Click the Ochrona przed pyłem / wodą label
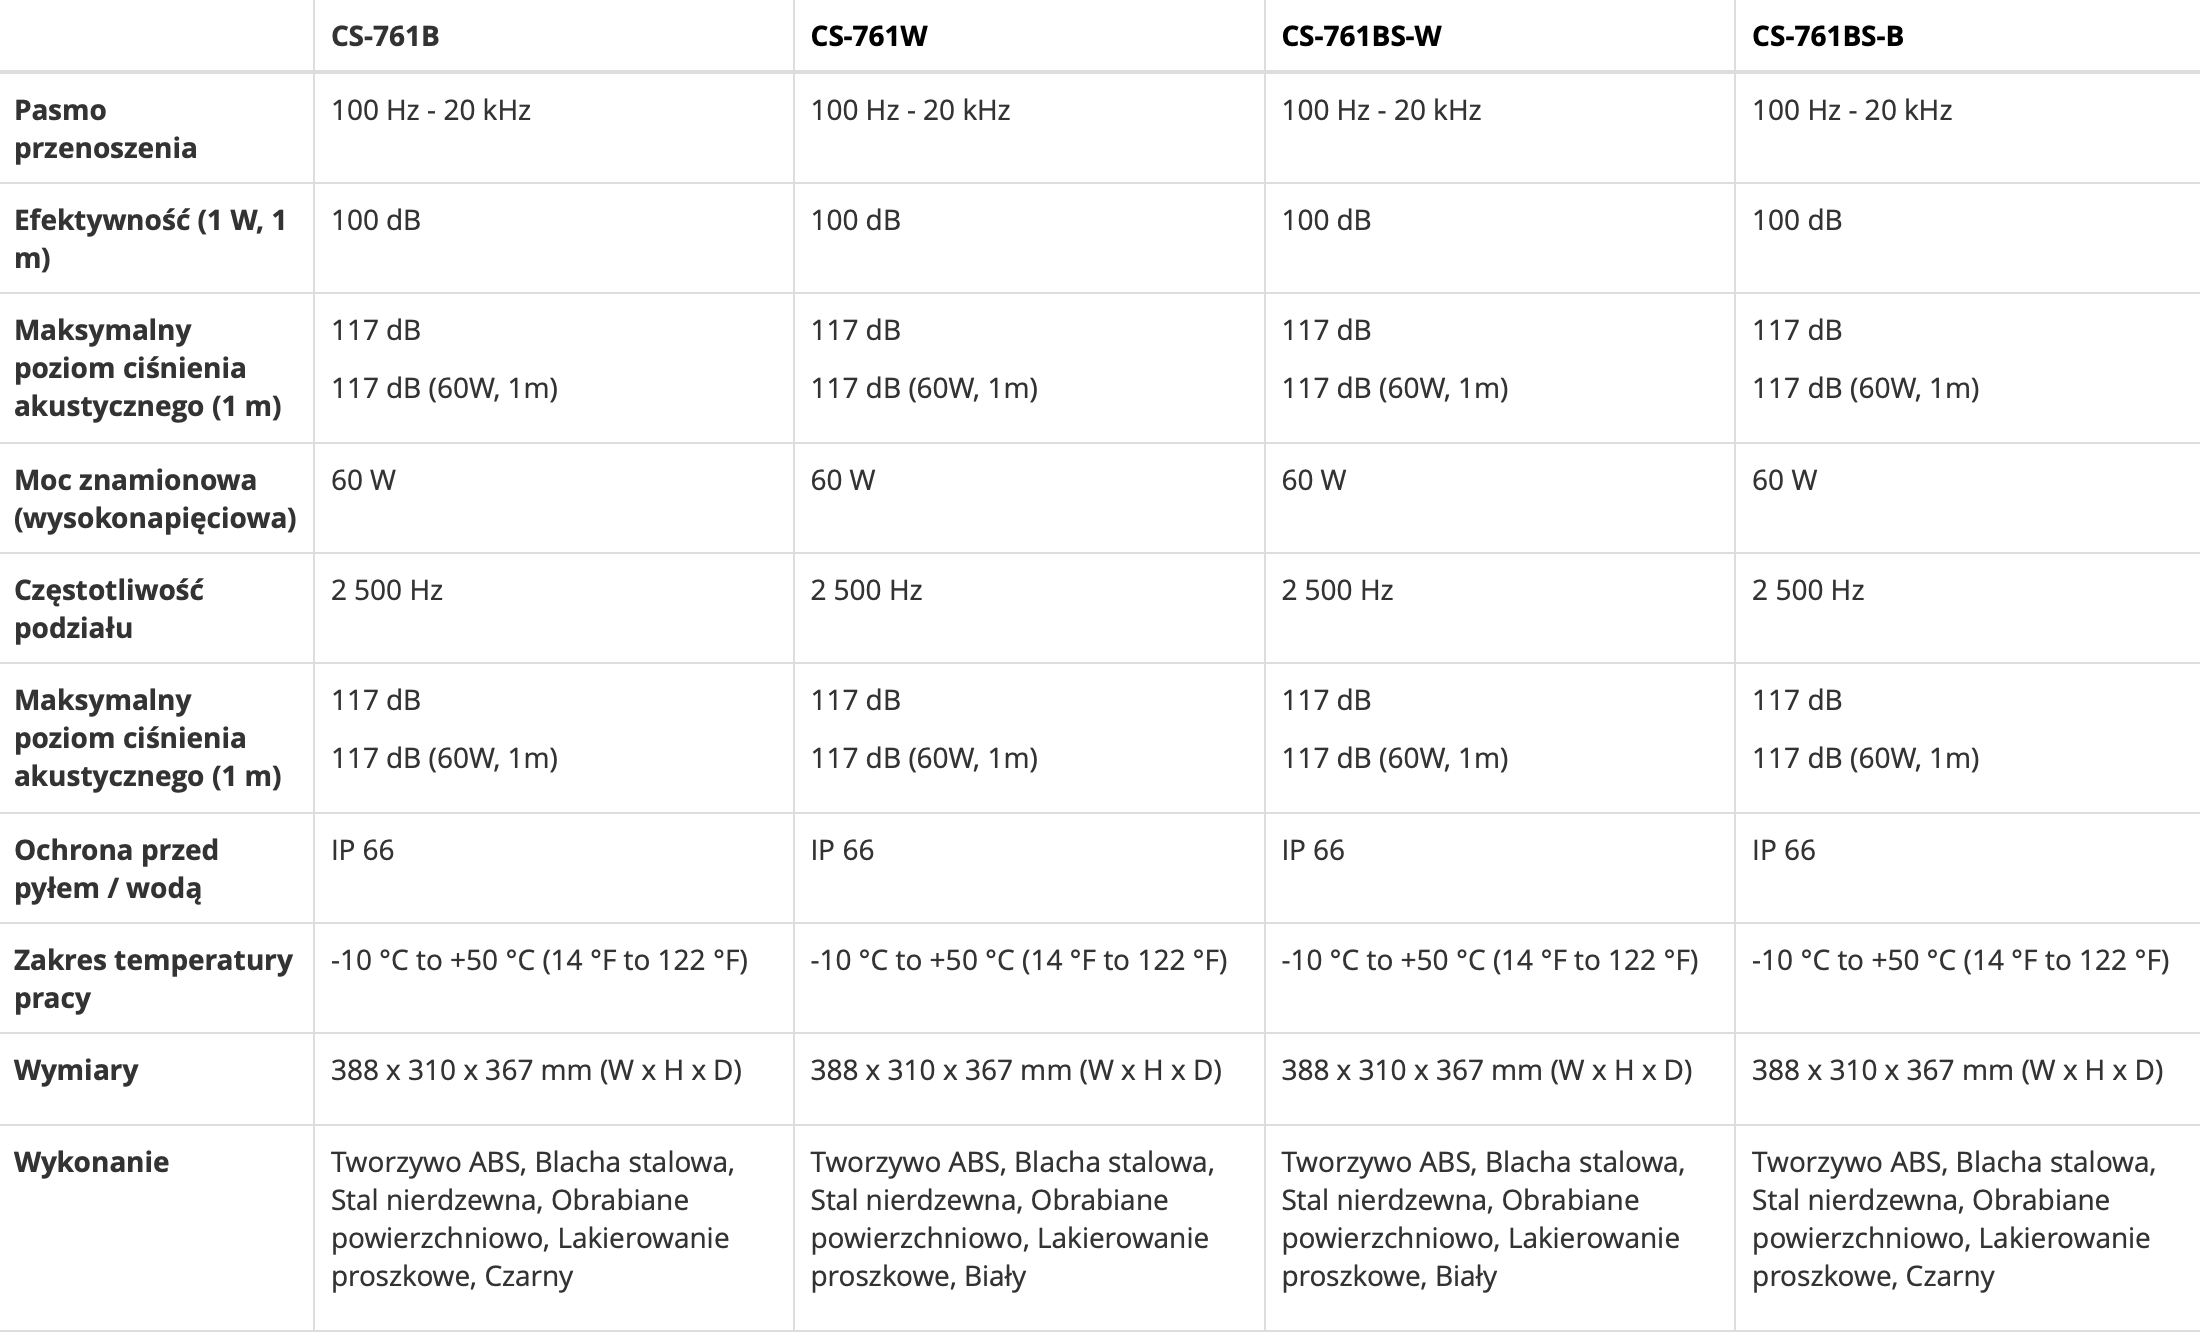Image resolution: width=2200 pixels, height=1332 pixels. click(116, 869)
